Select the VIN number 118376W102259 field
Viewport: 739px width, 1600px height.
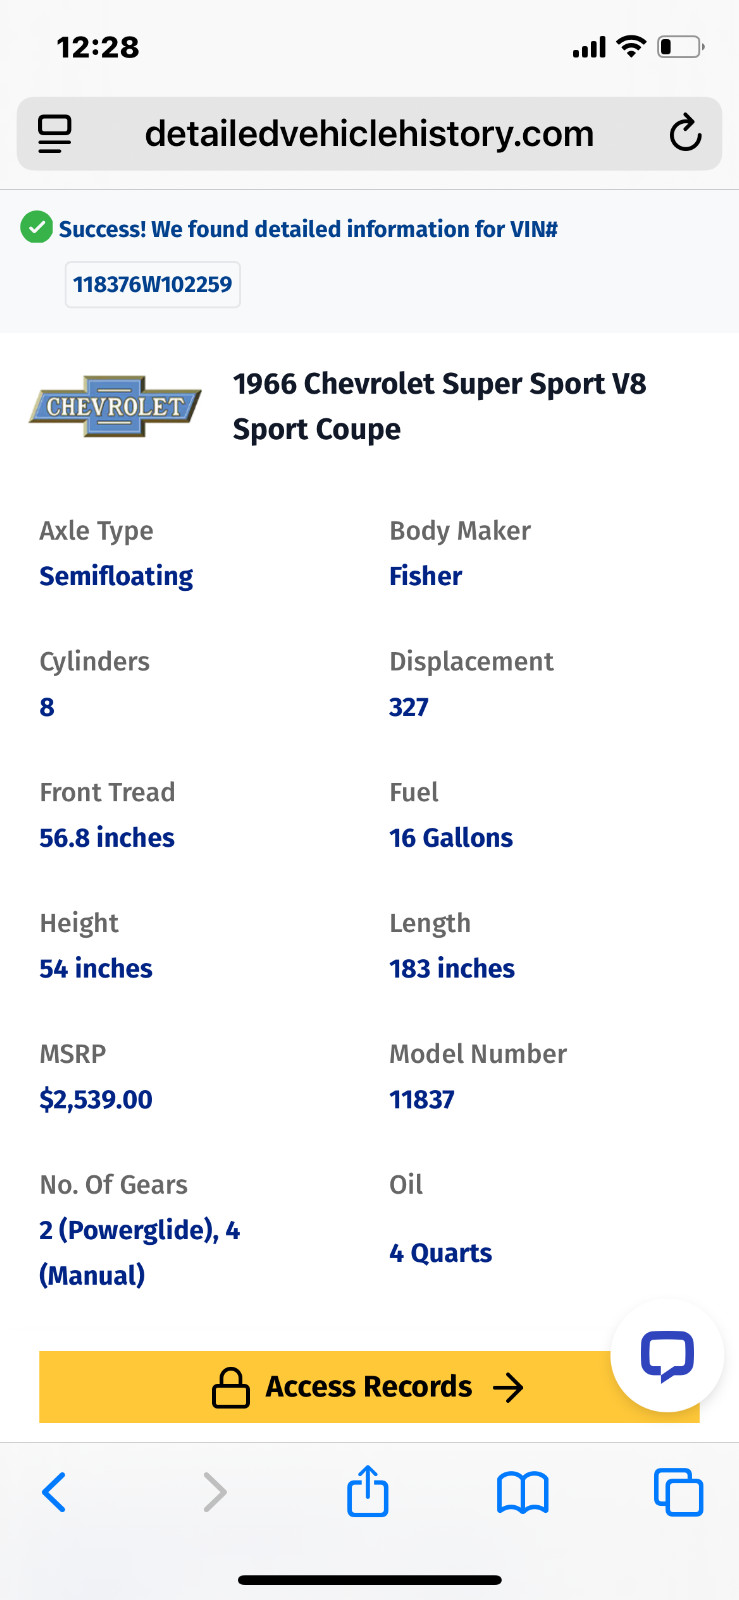pos(152,285)
